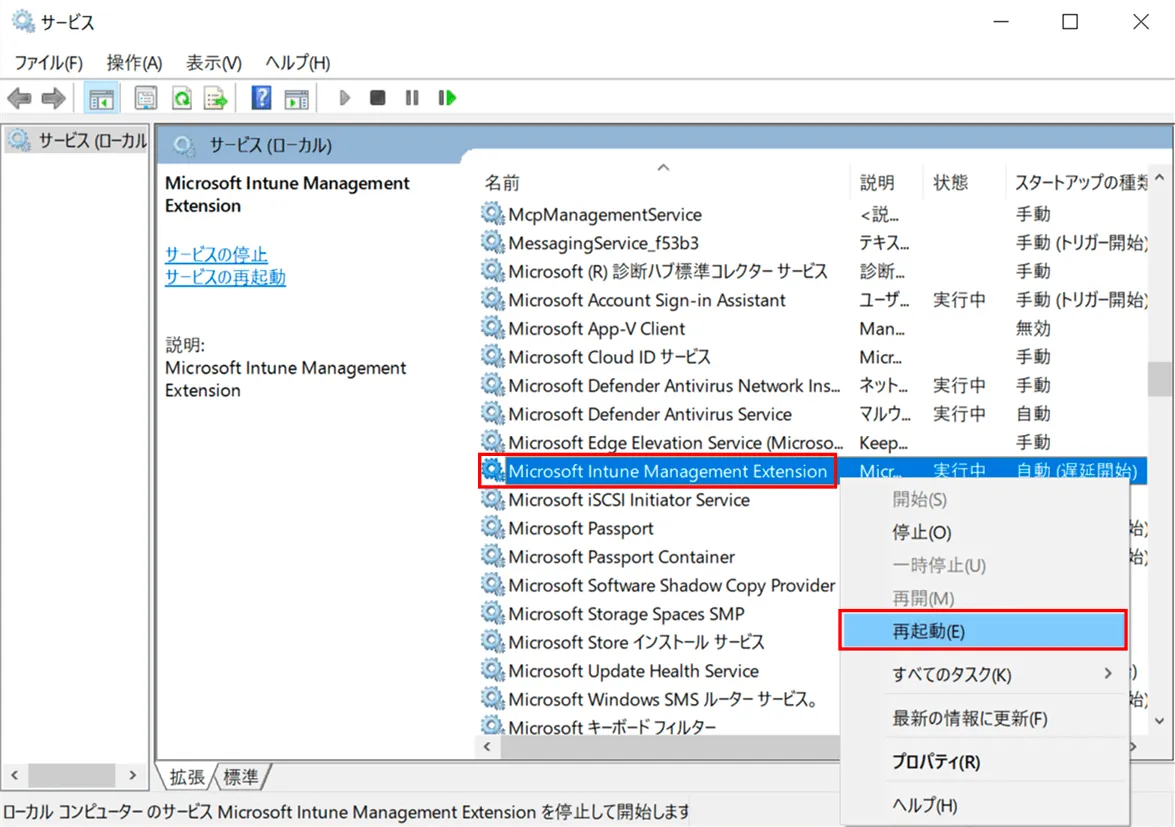
Task: Click gear icon of McpManagementService row
Action: [492, 214]
